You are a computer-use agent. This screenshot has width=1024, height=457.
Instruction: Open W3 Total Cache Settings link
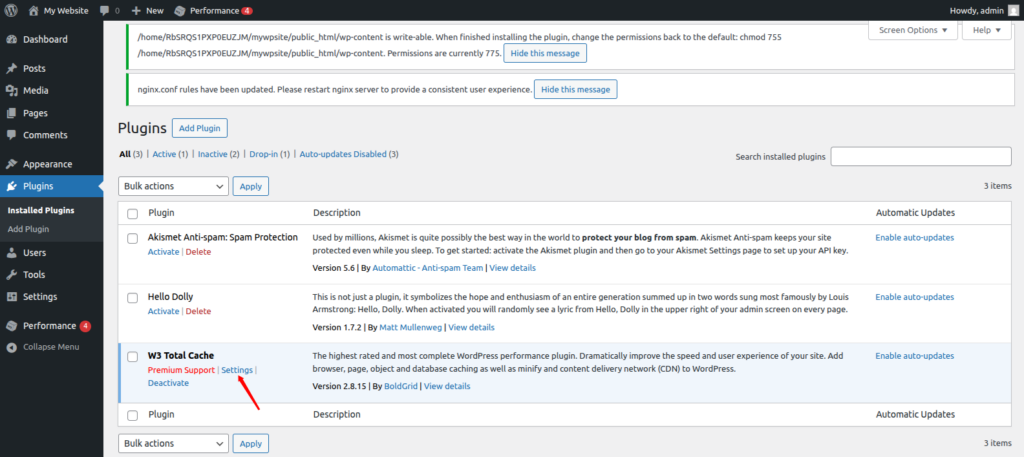point(237,370)
